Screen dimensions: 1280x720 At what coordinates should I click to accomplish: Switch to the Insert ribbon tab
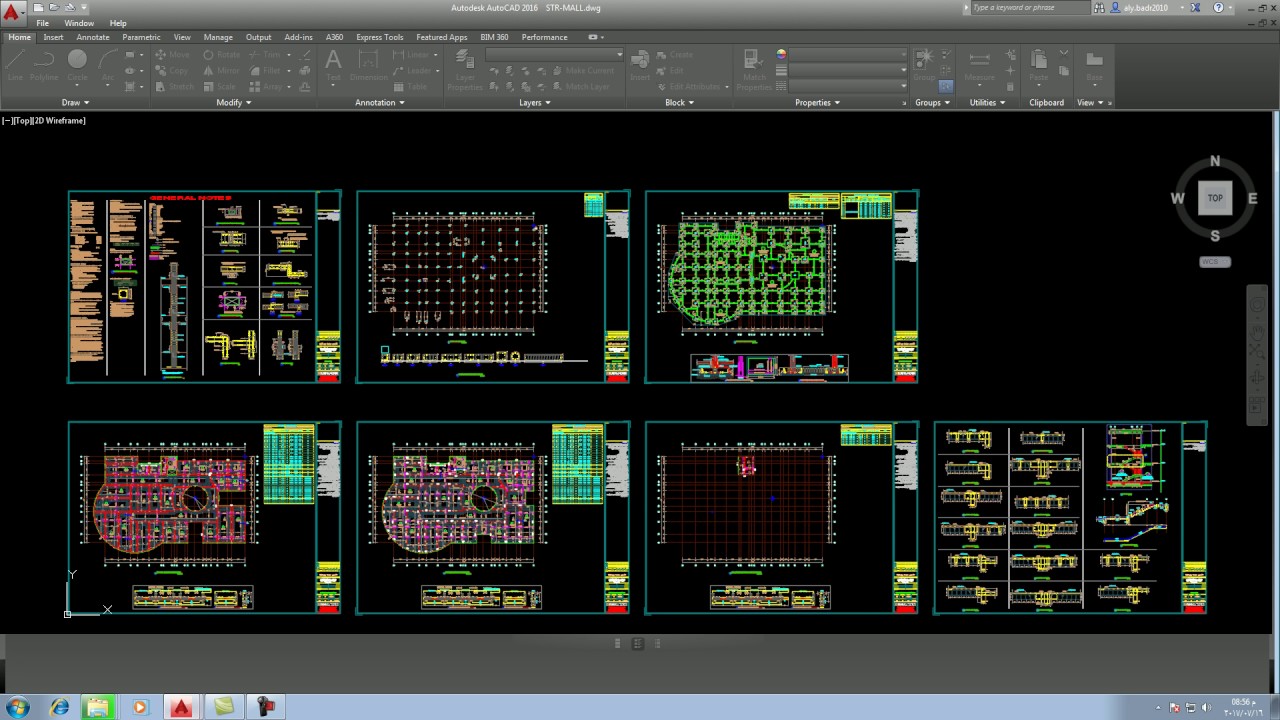(53, 37)
